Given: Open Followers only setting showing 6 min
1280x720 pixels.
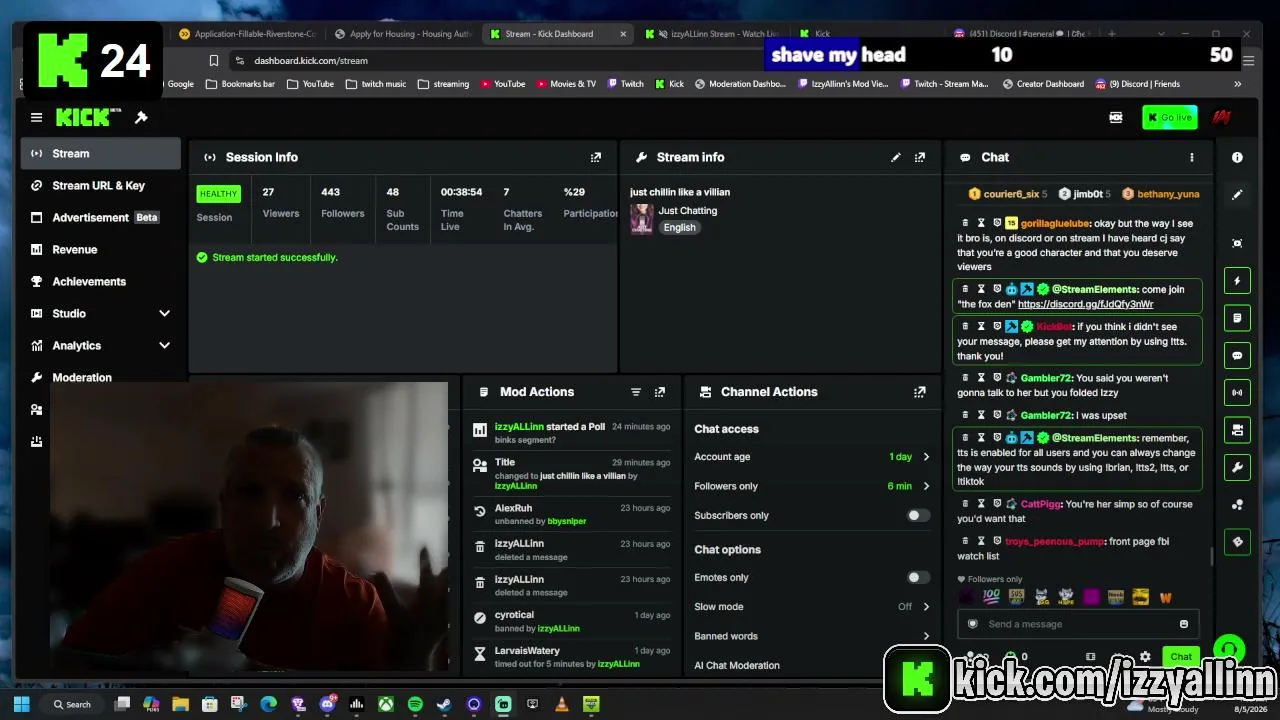Looking at the screenshot, I should pos(812,486).
